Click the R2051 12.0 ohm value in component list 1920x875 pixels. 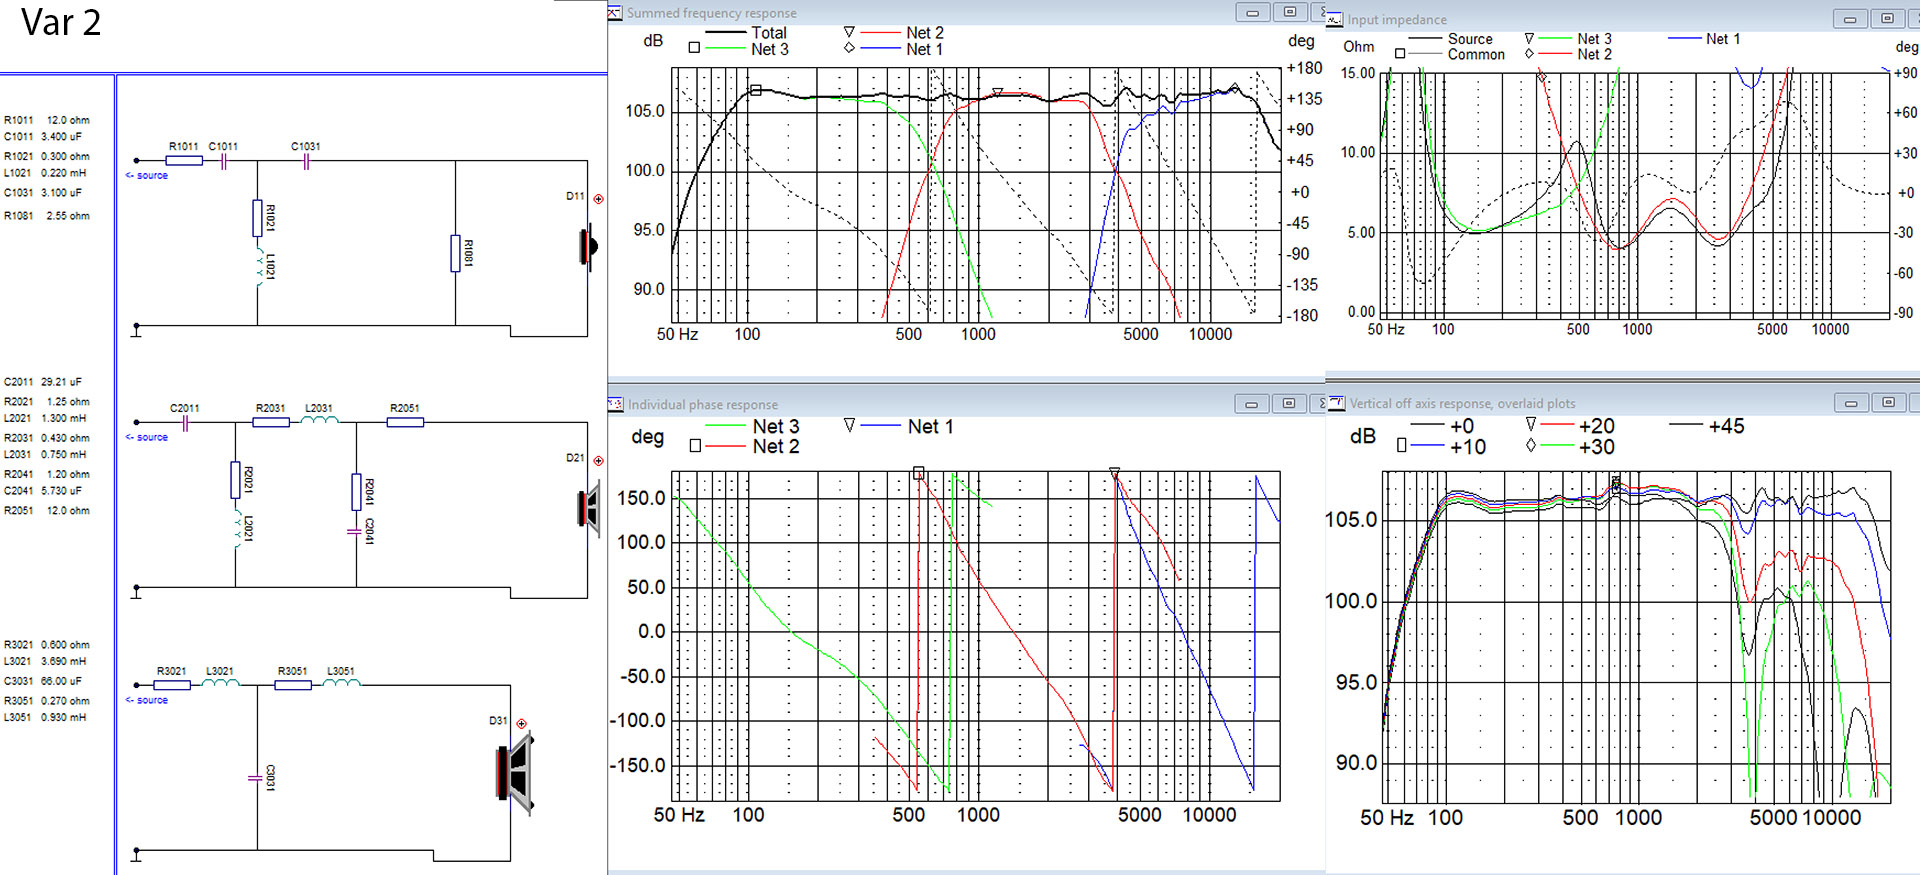68,511
